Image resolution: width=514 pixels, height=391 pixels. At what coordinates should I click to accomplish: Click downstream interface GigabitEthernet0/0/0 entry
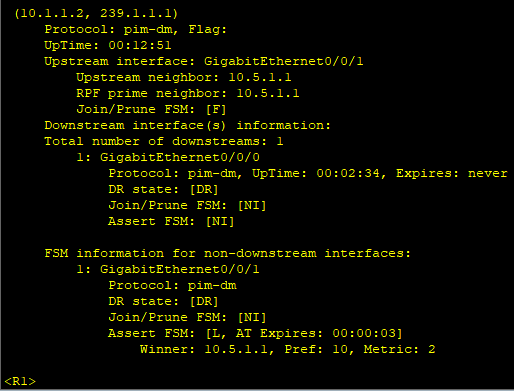(x=180, y=157)
